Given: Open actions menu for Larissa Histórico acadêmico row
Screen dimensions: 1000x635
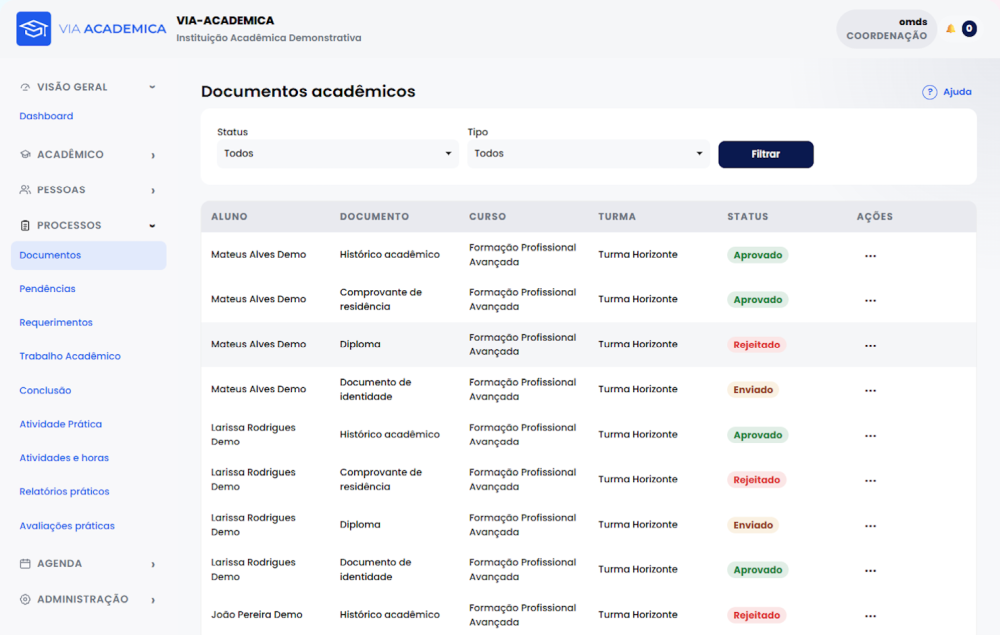Looking at the screenshot, I should [871, 435].
